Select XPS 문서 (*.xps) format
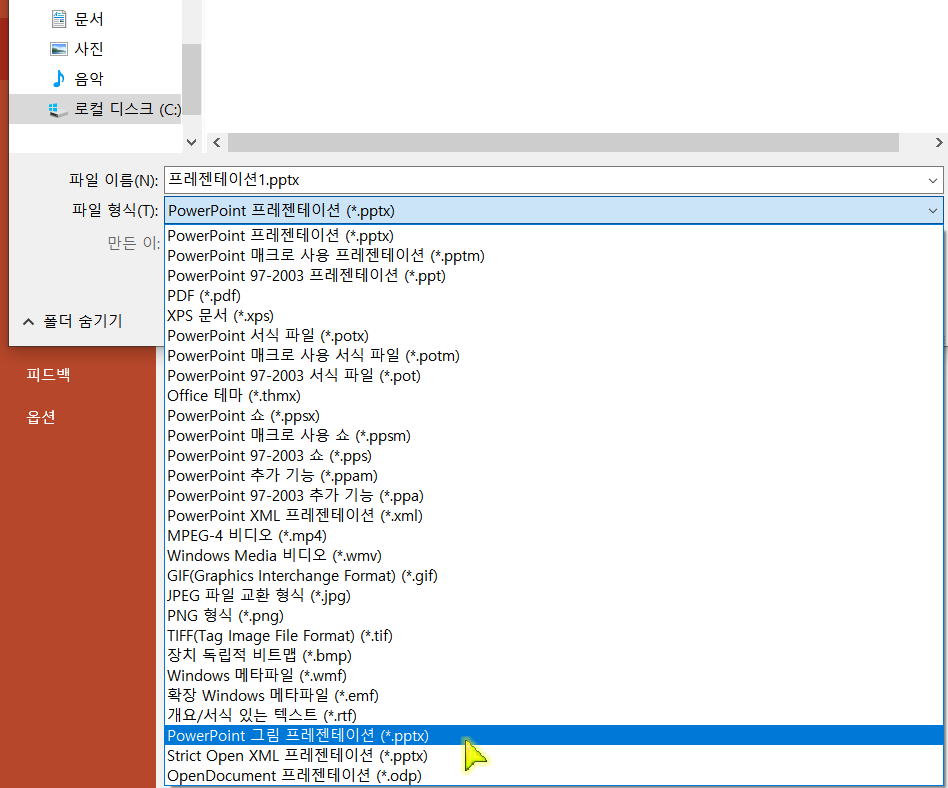This screenshot has width=948, height=788. 554,316
